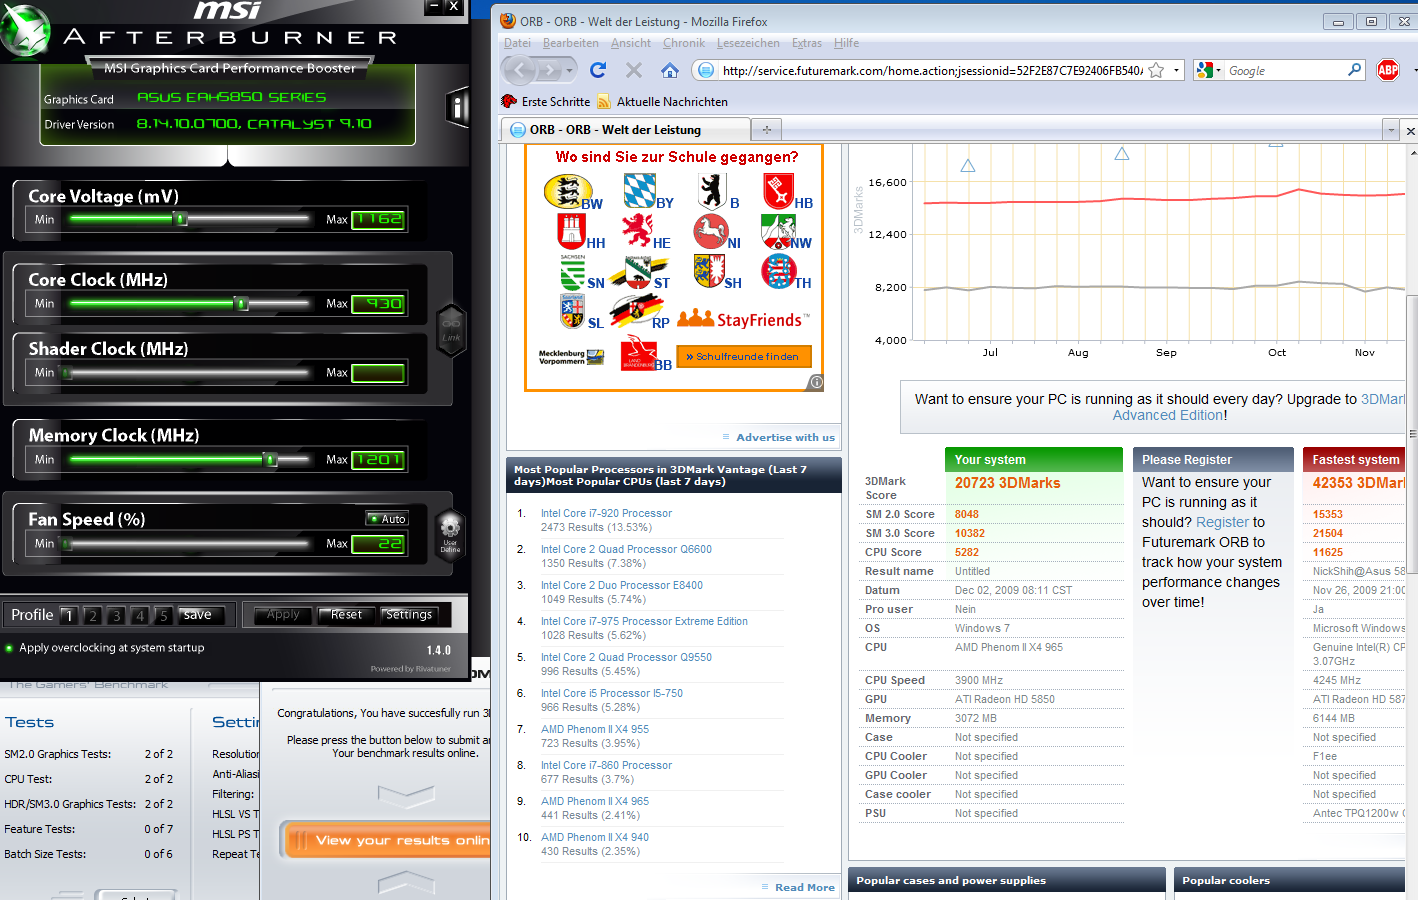
Task: Save the current Afterburner profile
Action: tap(198, 615)
